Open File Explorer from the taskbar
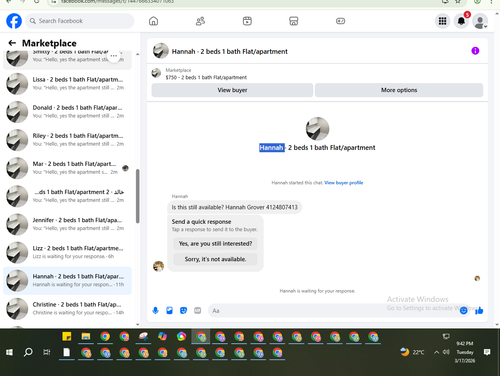This screenshot has height=376, width=500. pyautogui.click(x=86, y=336)
